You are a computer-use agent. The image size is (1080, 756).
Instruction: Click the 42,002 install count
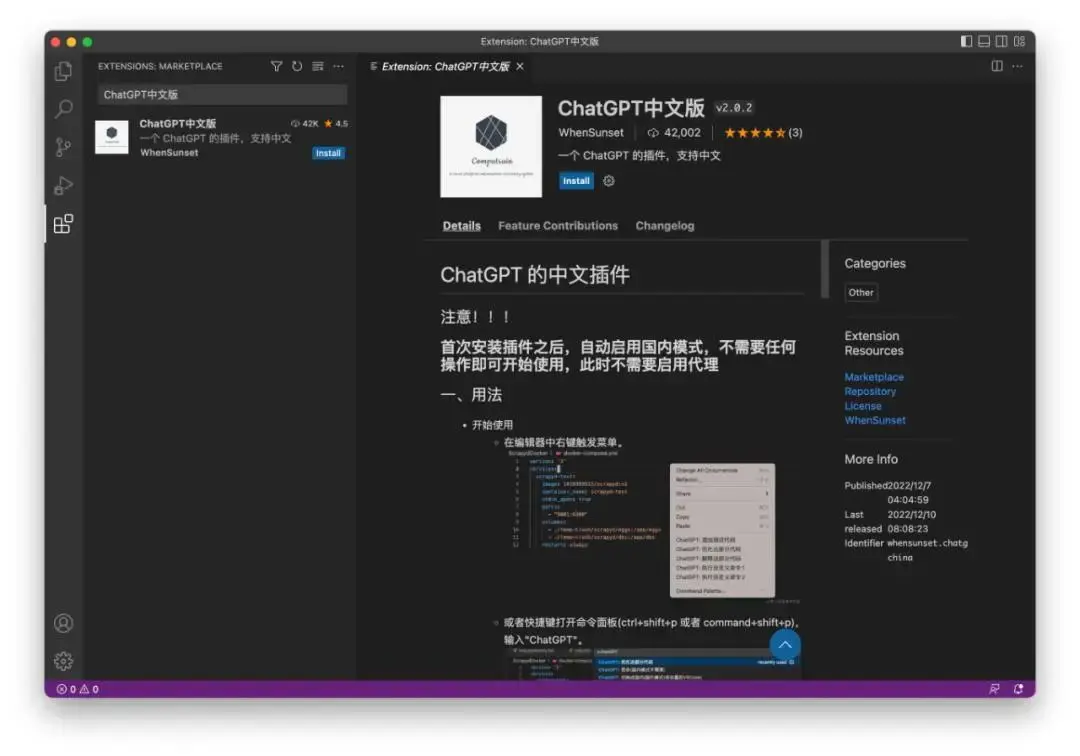tap(674, 133)
